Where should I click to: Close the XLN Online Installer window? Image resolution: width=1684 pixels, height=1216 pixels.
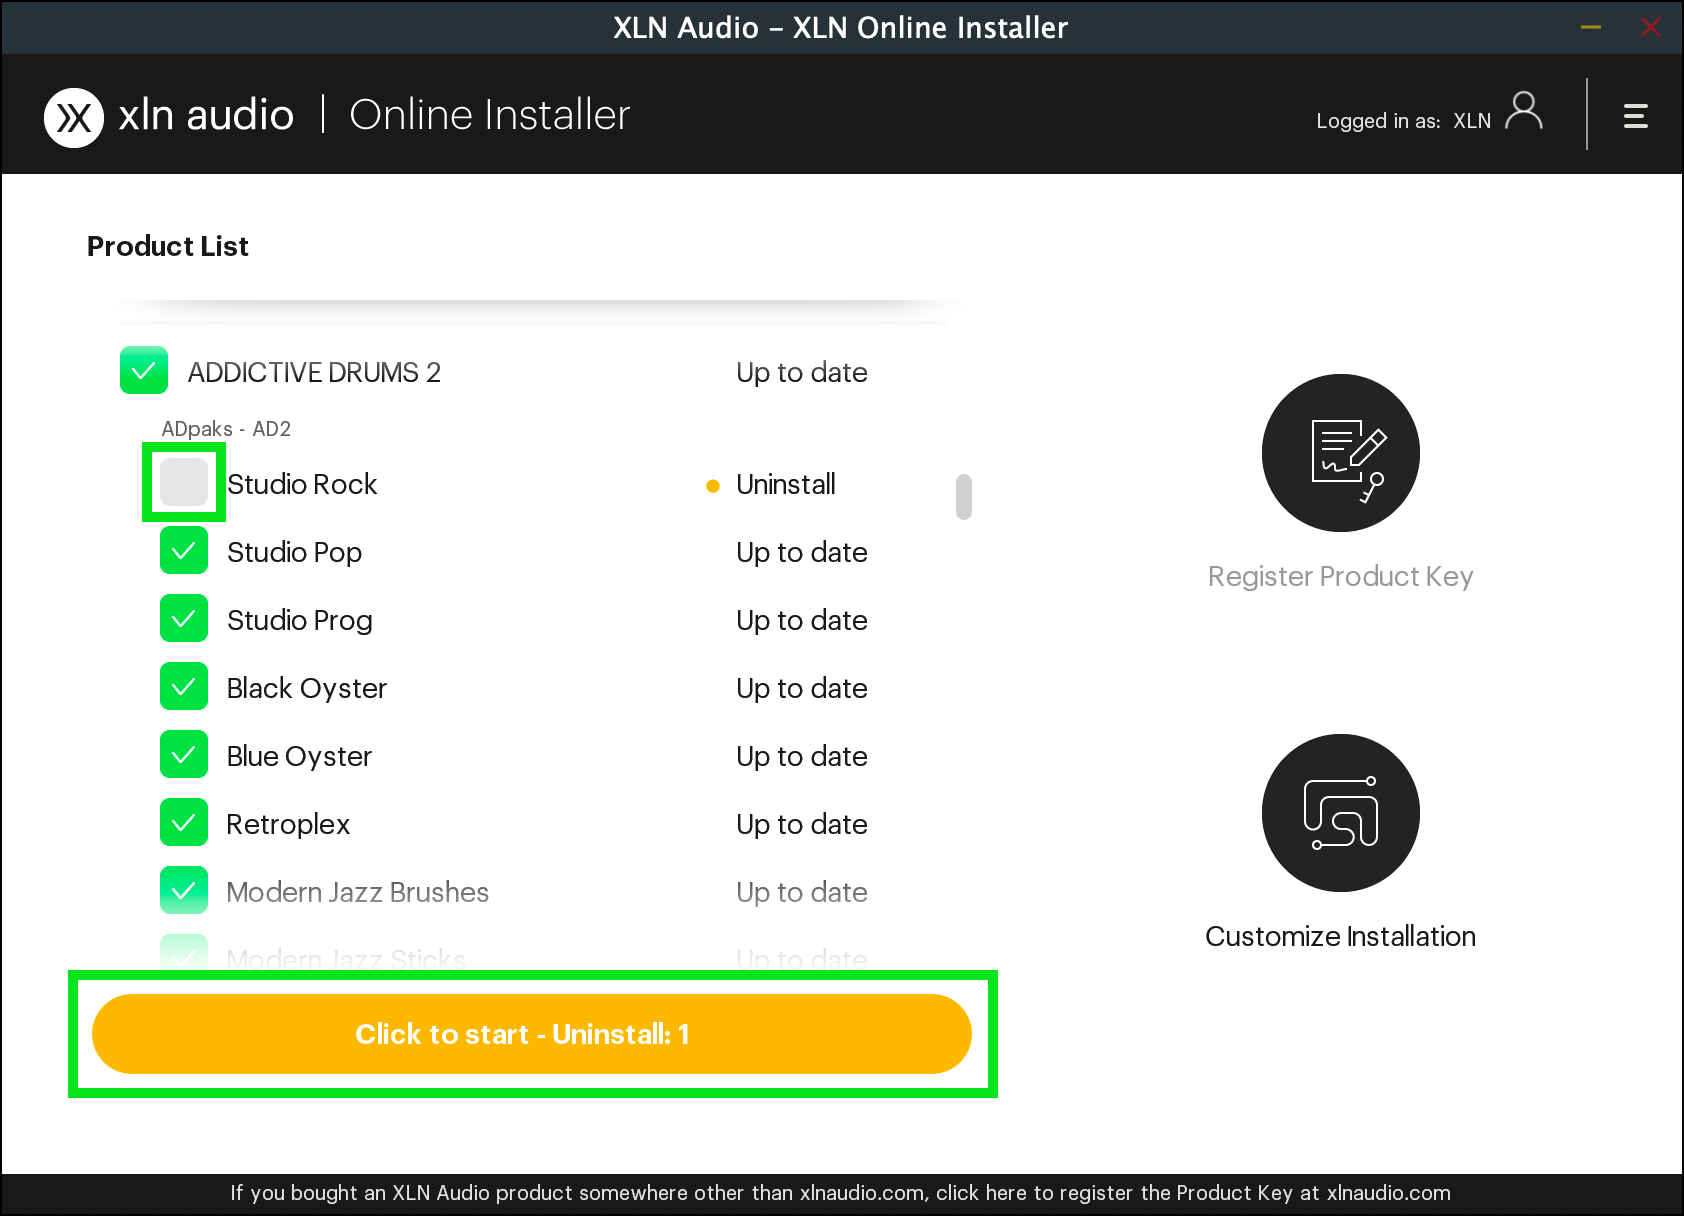coord(1651,28)
